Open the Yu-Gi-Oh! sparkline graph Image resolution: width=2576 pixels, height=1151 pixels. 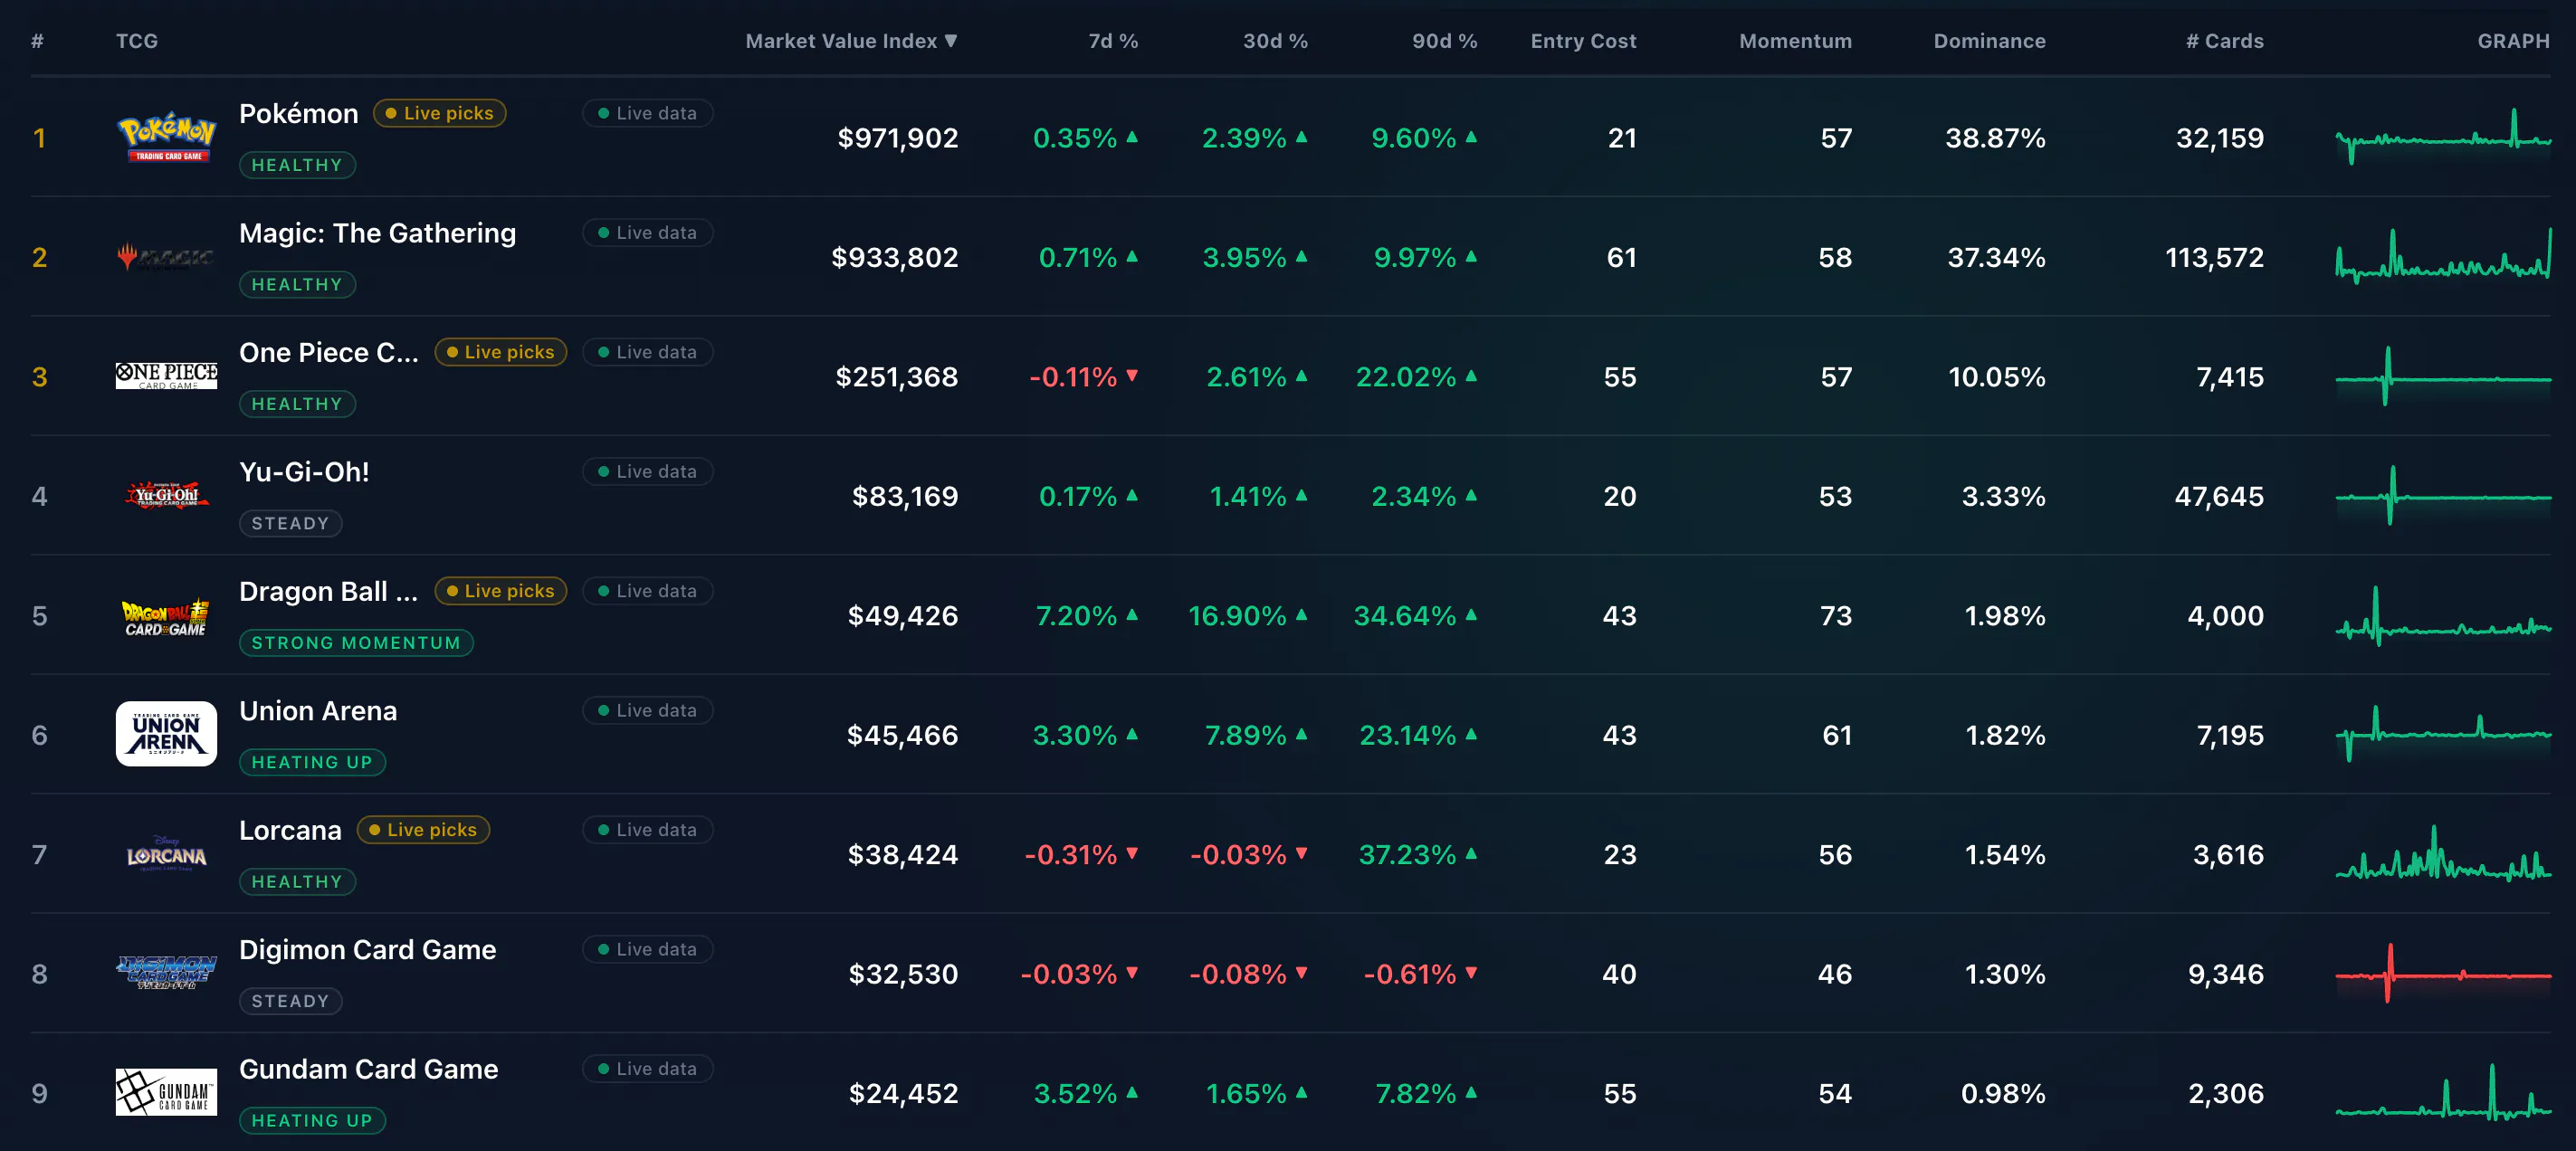click(2443, 495)
